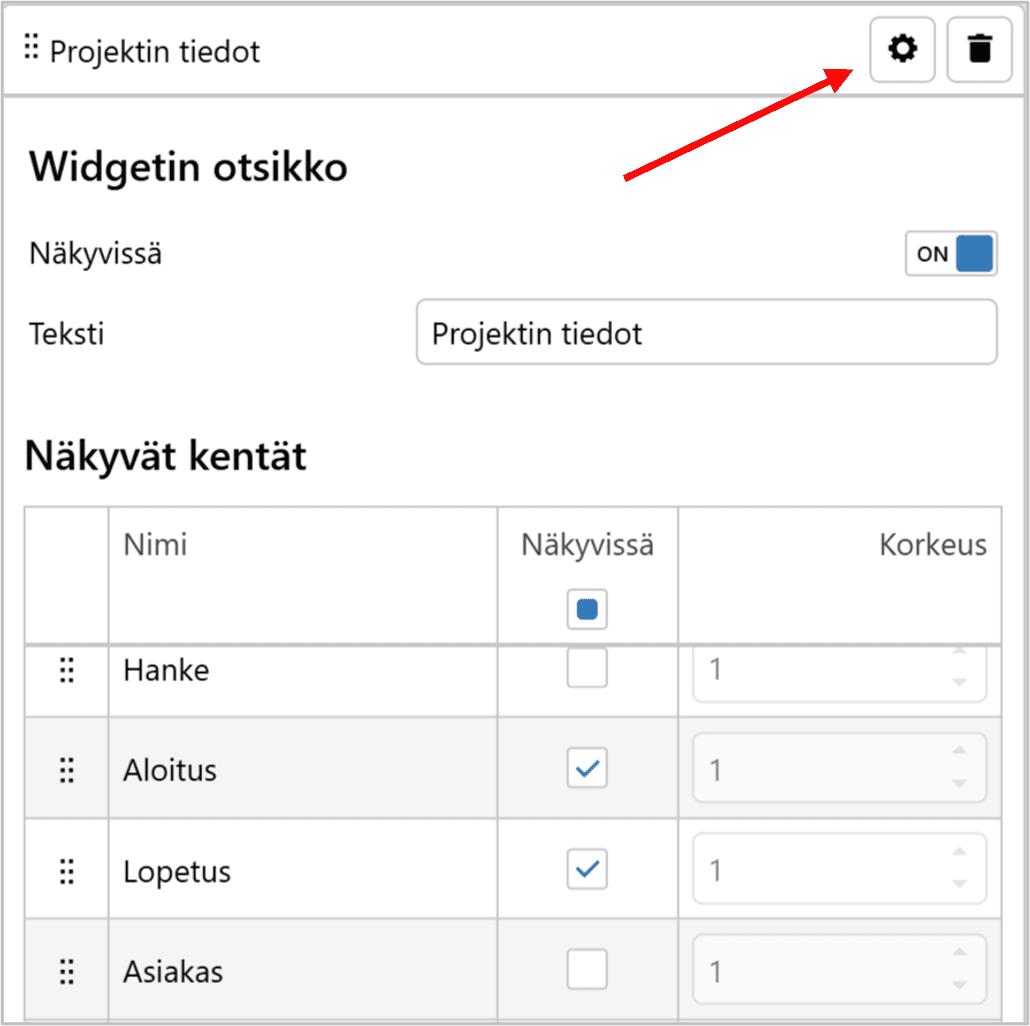Toggle the Näkyvissä ON switch off

tap(951, 254)
